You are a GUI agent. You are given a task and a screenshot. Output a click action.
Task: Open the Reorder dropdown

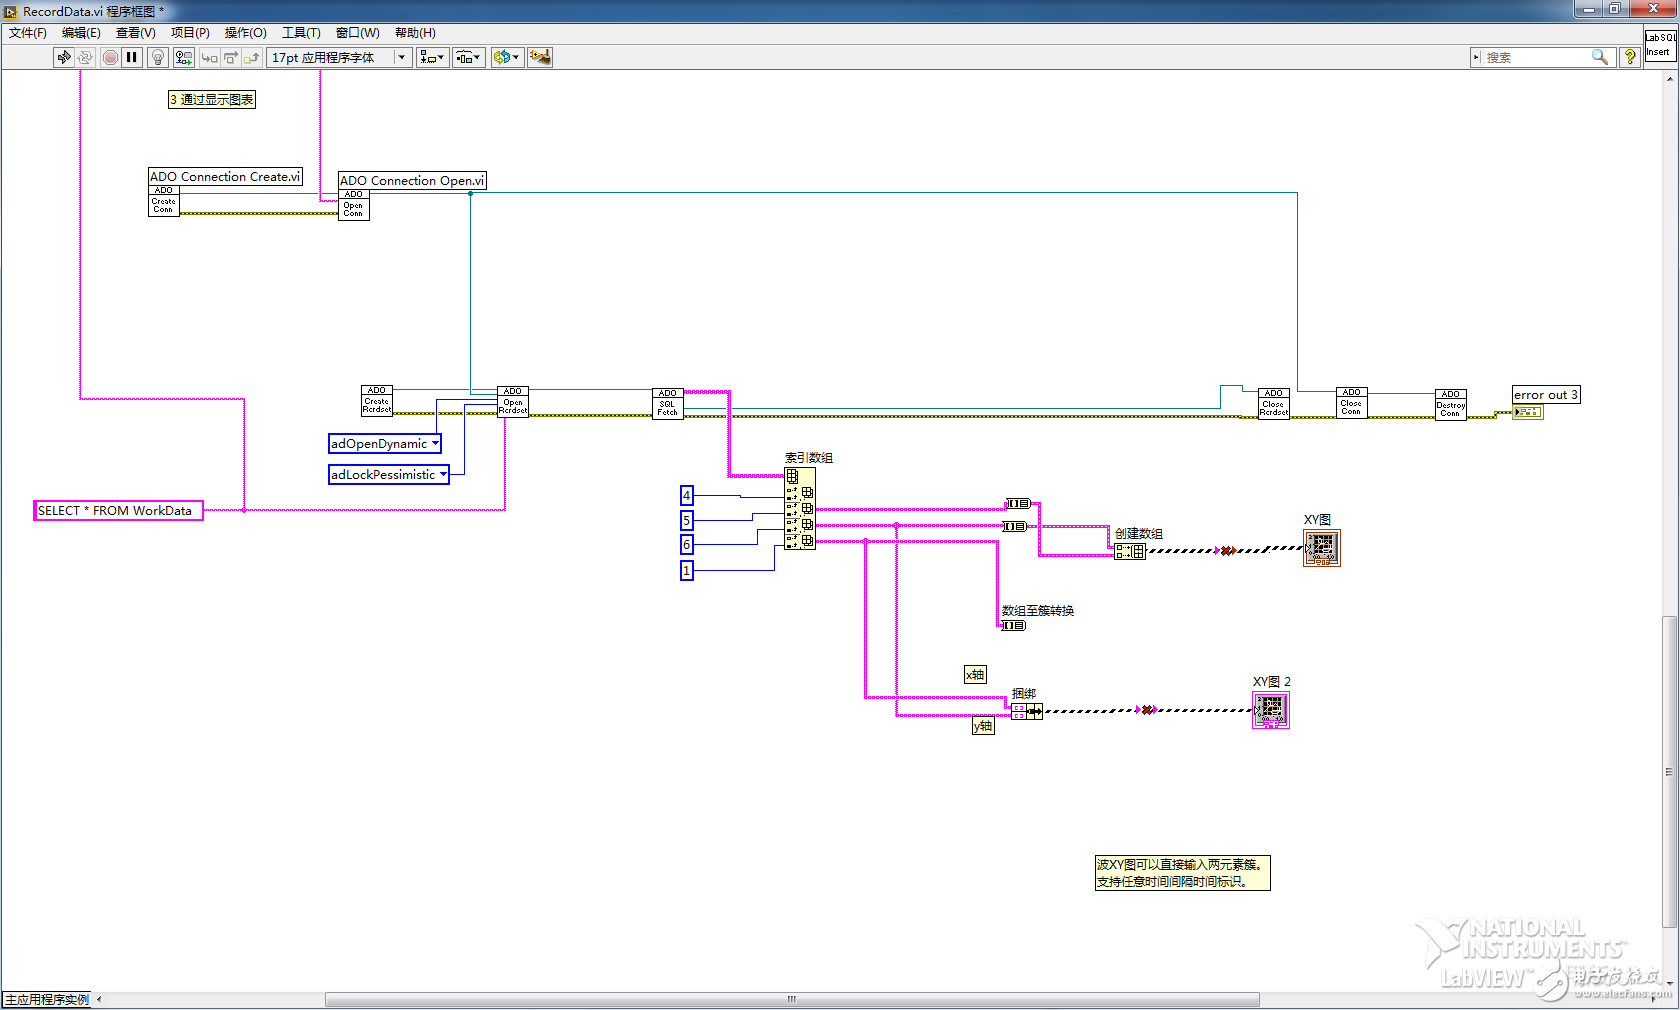506,57
